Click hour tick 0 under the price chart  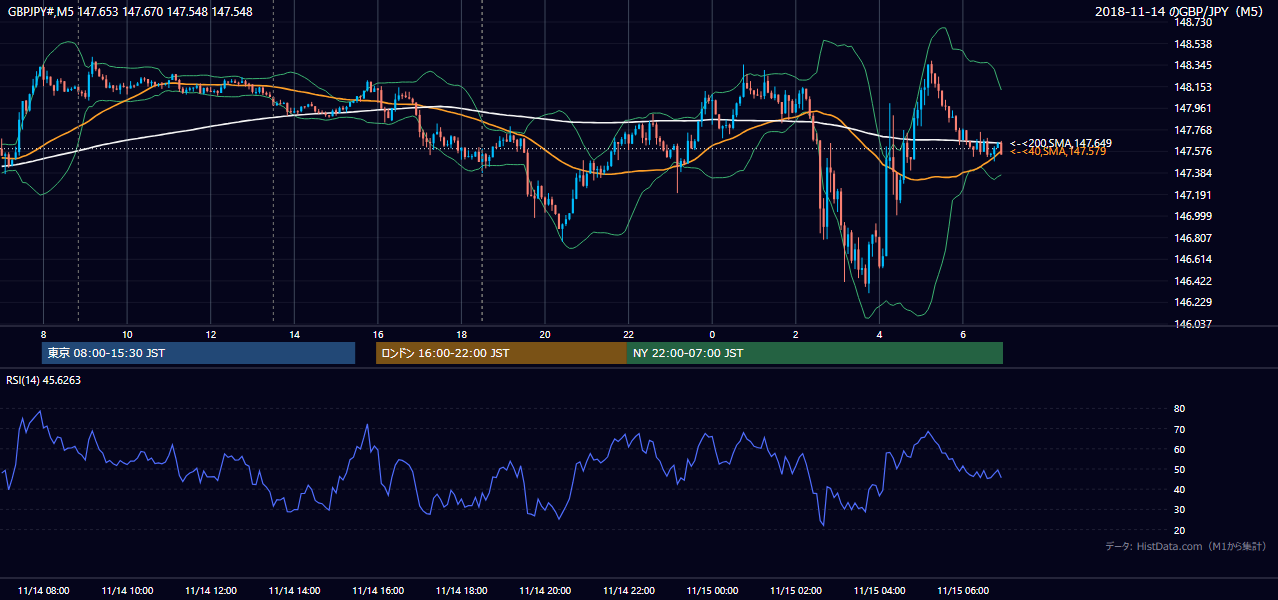click(712, 334)
